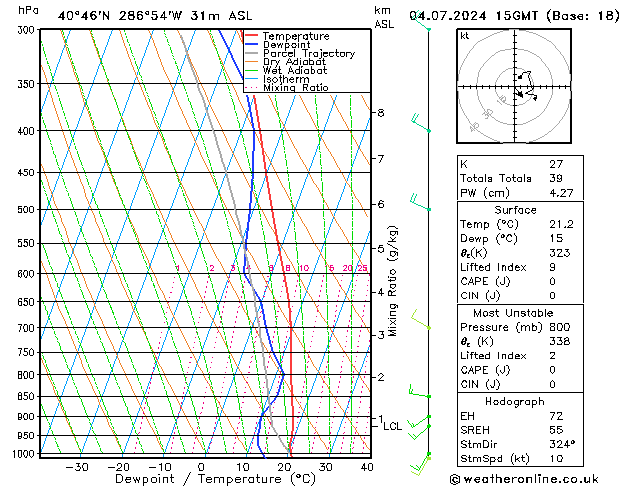Select the Parcel Trajectory legend item
The image size is (629, 486).
point(308,54)
